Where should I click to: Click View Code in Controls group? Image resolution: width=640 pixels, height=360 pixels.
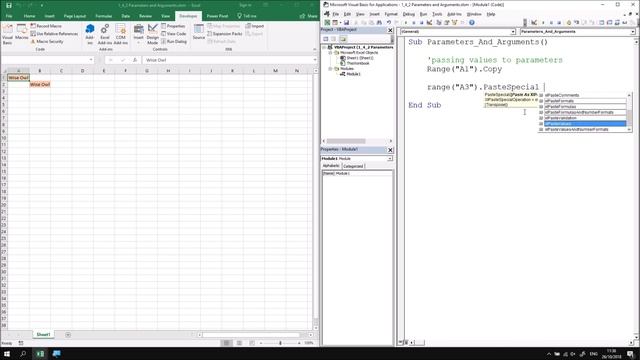click(173, 34)
